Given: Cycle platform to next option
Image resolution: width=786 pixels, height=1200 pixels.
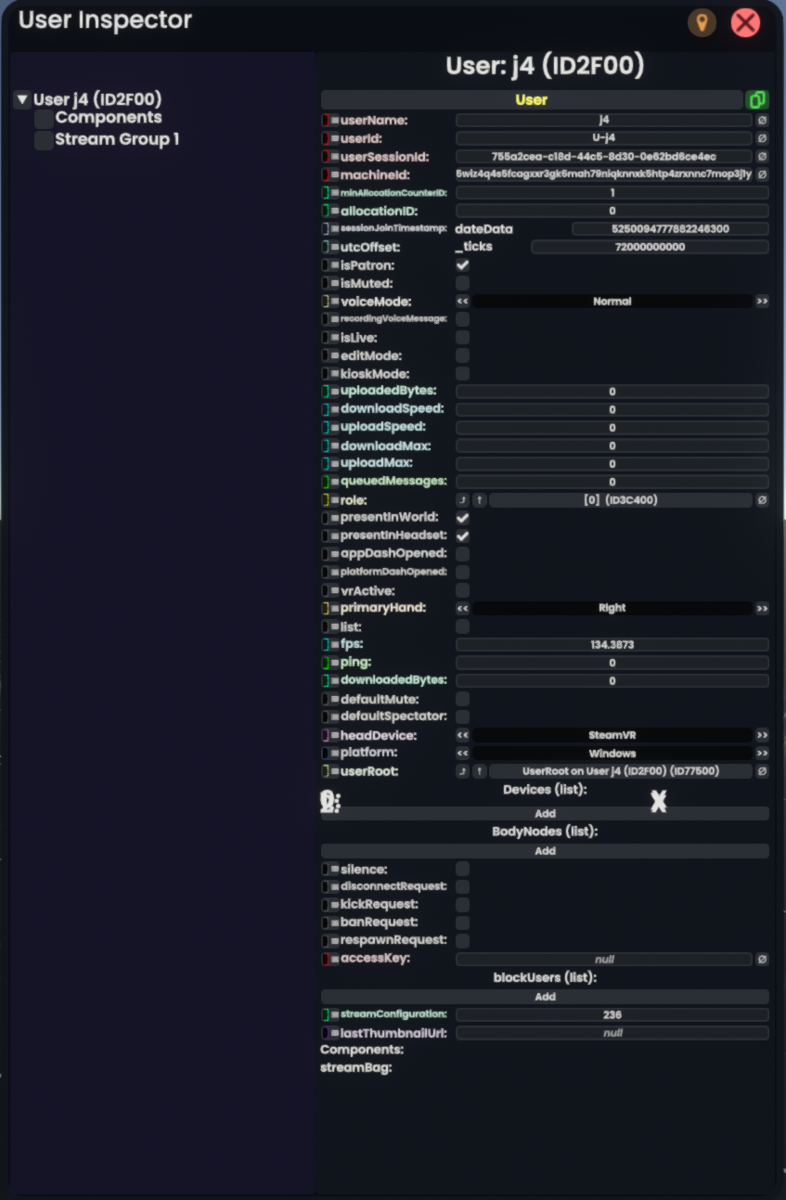Looking at the screenshot, I should (x=762, y=753).
